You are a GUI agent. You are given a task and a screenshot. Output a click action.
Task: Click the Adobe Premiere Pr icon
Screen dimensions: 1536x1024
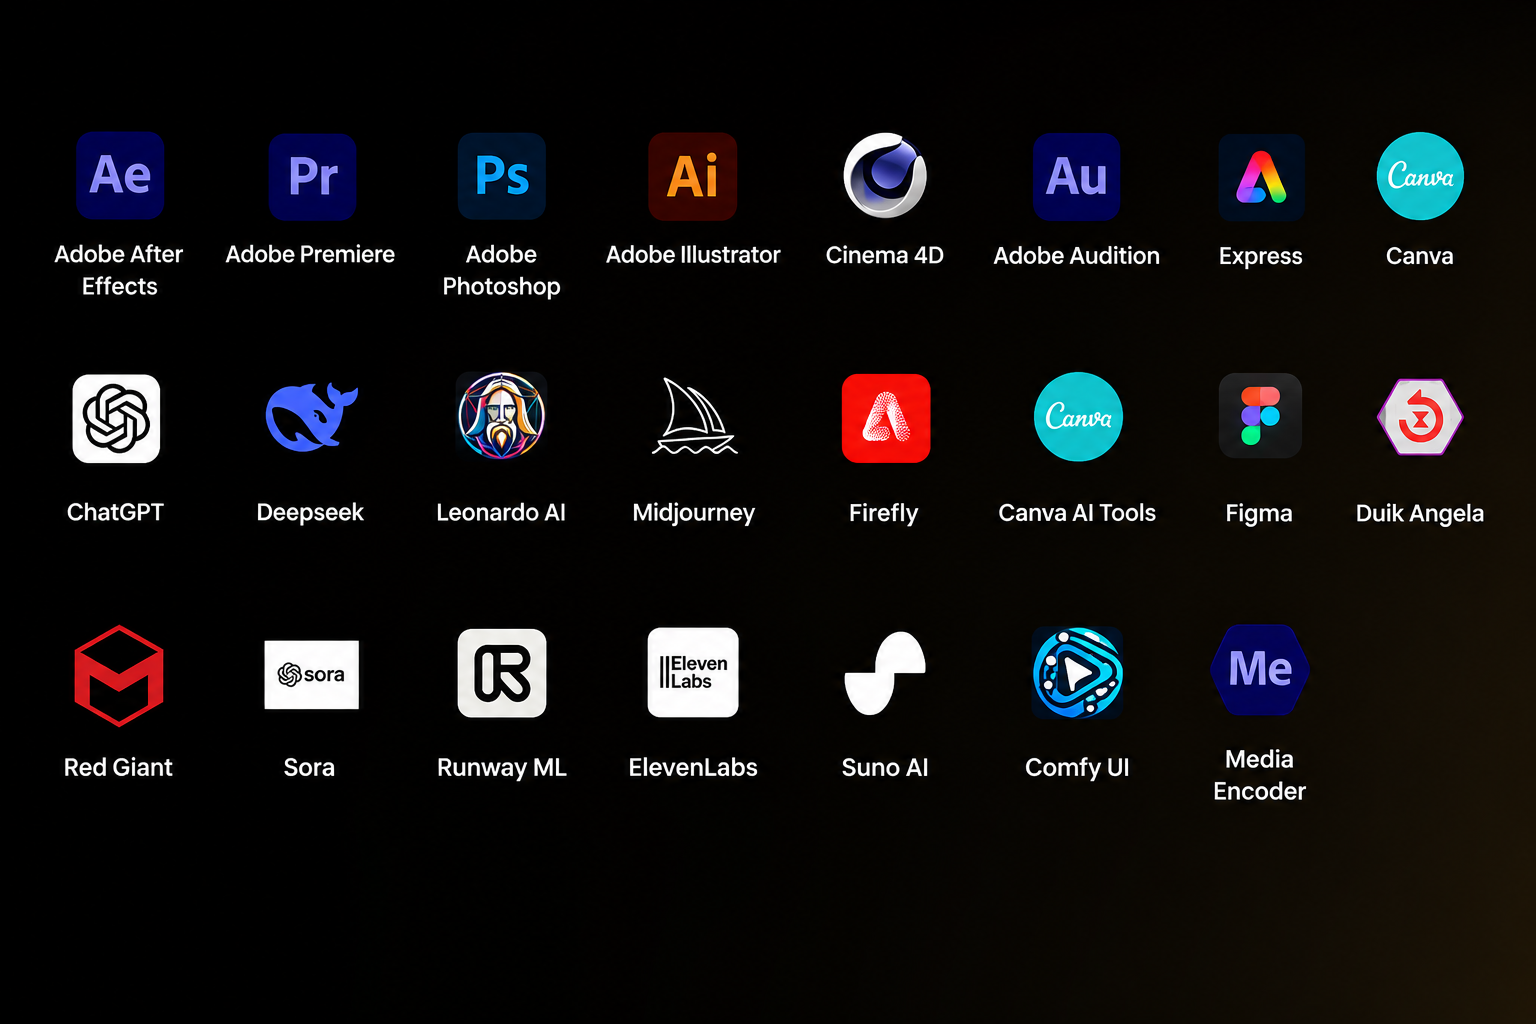pyautogui.click(x=312, y=176)
